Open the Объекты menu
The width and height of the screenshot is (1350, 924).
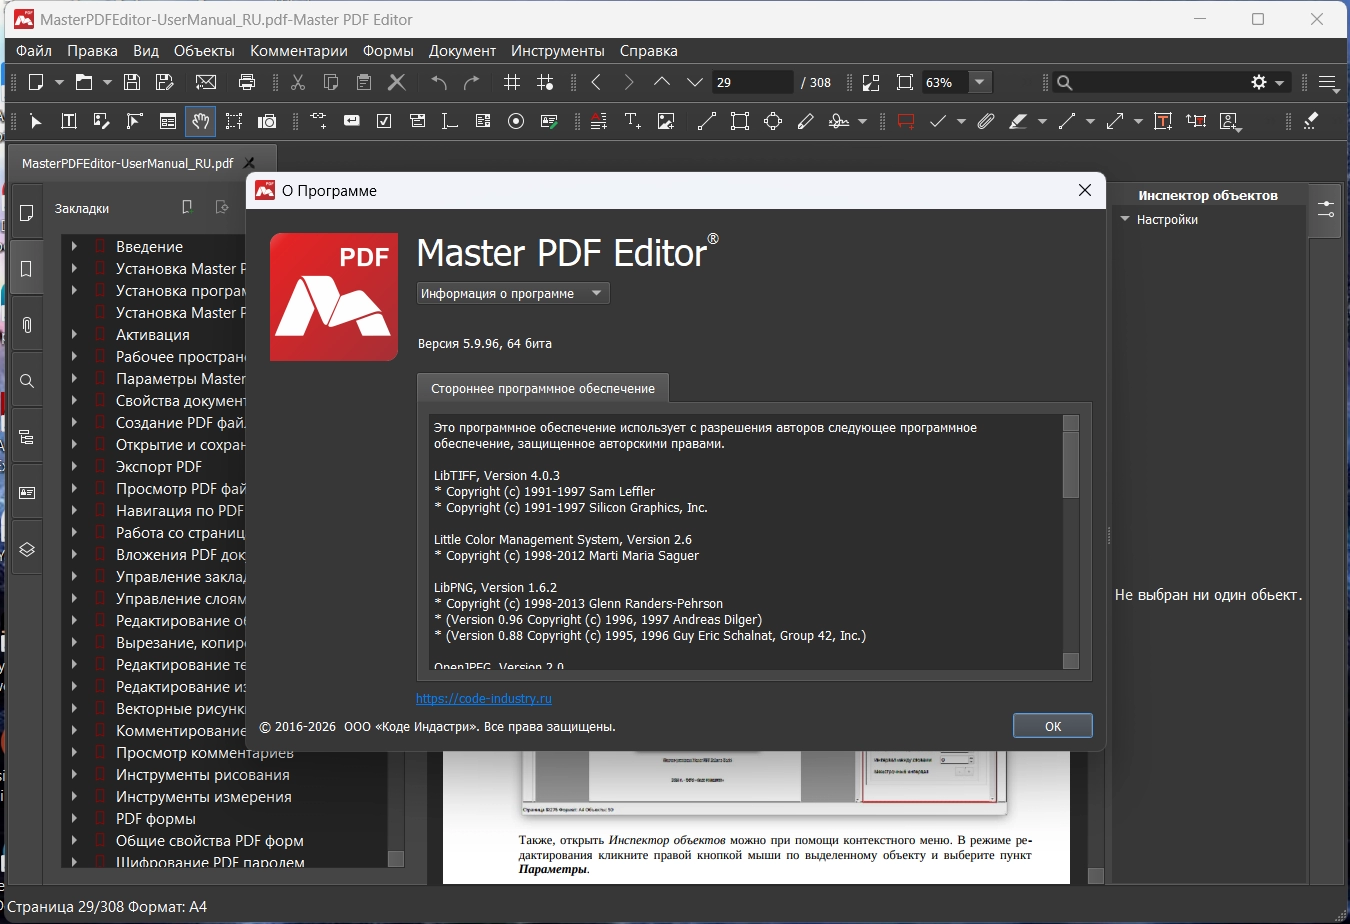[204, 51]
